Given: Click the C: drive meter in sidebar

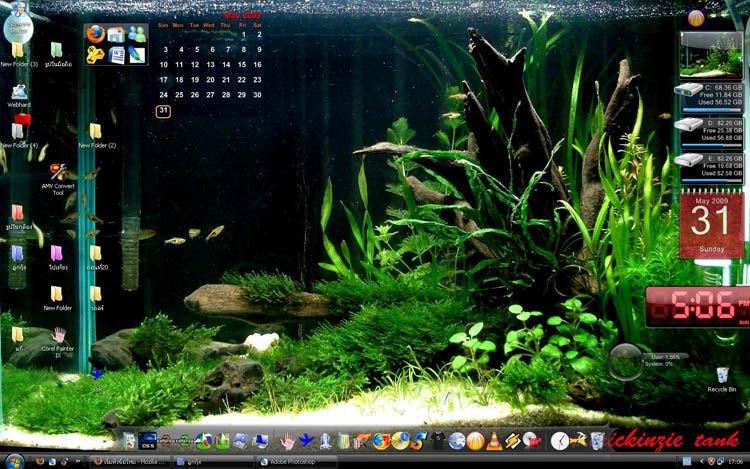Looking at the screenshot, I should [710, 95].
